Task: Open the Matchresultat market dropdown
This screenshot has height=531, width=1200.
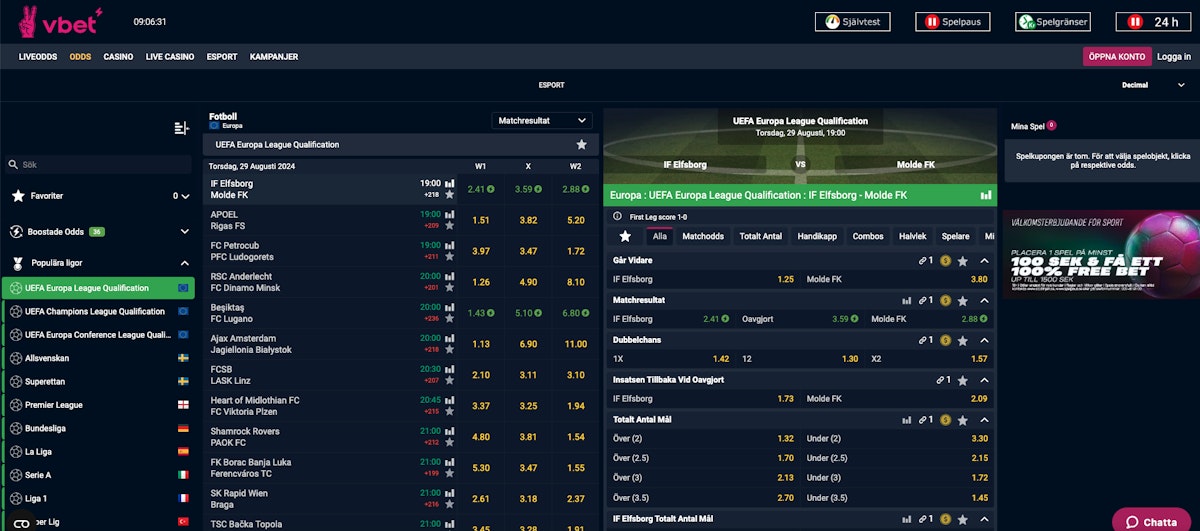Action: tap(541, 121)
